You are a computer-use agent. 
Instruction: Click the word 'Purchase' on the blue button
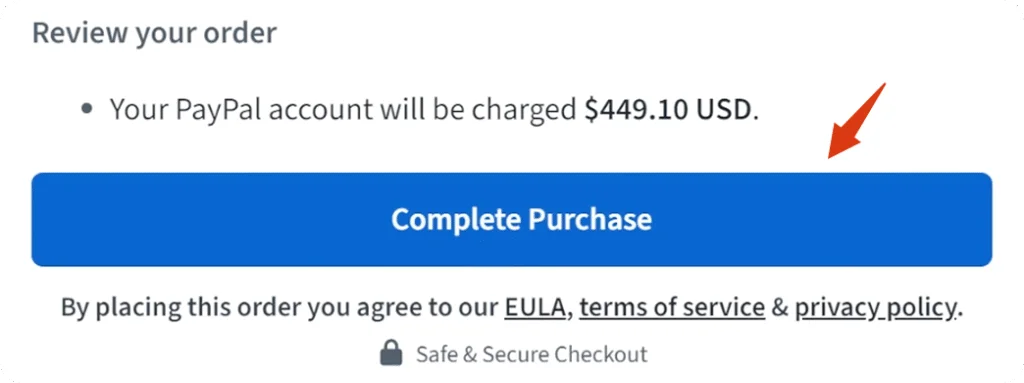coord(590,219)
